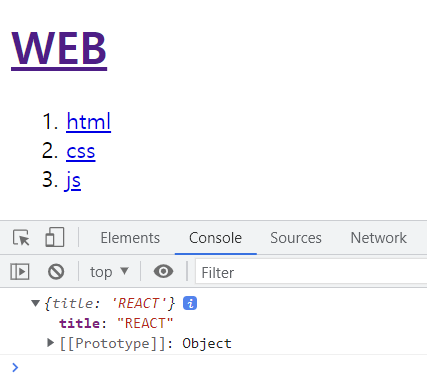Image resolution: width=427 pixels, height=391 pixels.
Task: Click the console prompt chevron
Action: tap(15, 367)
